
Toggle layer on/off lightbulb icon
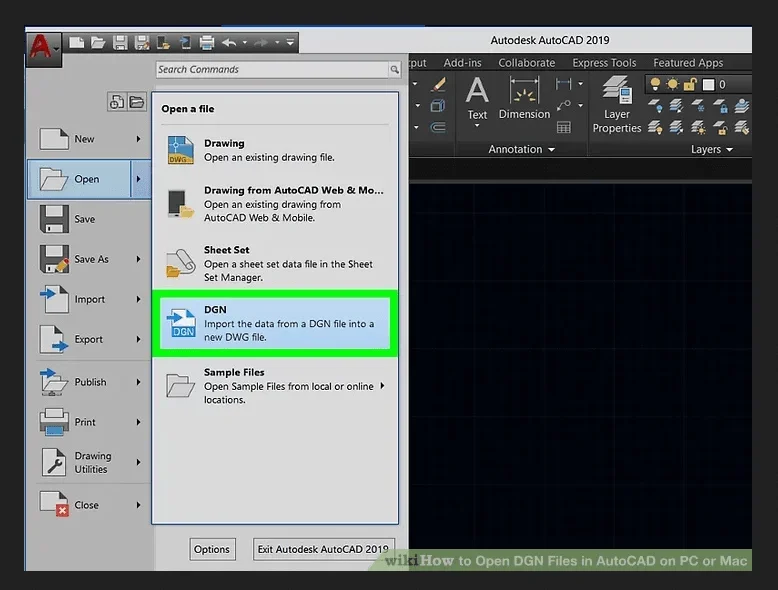click(x=655, y=84)
